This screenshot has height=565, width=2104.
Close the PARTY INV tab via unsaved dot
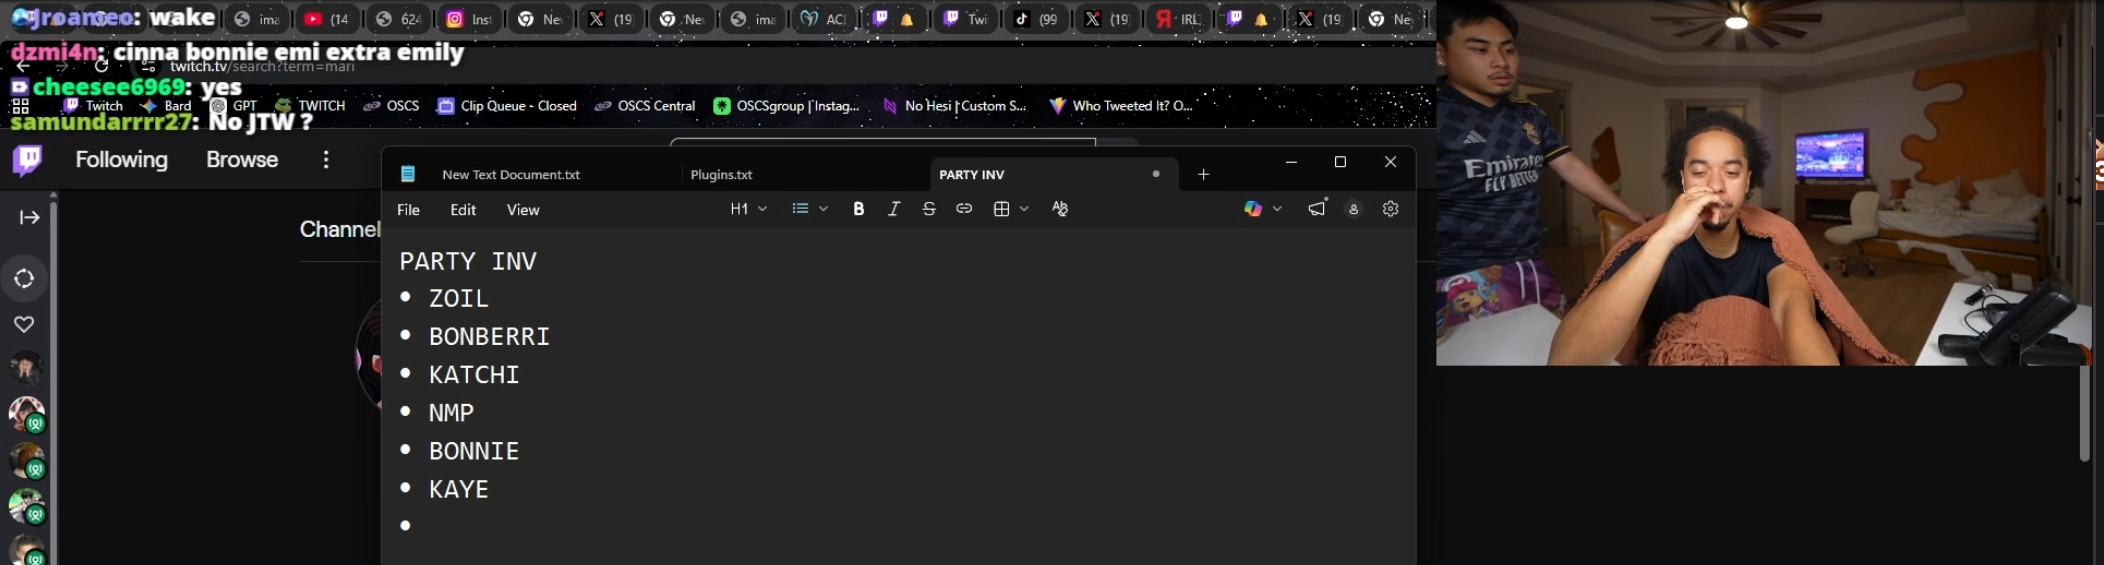1156,174
